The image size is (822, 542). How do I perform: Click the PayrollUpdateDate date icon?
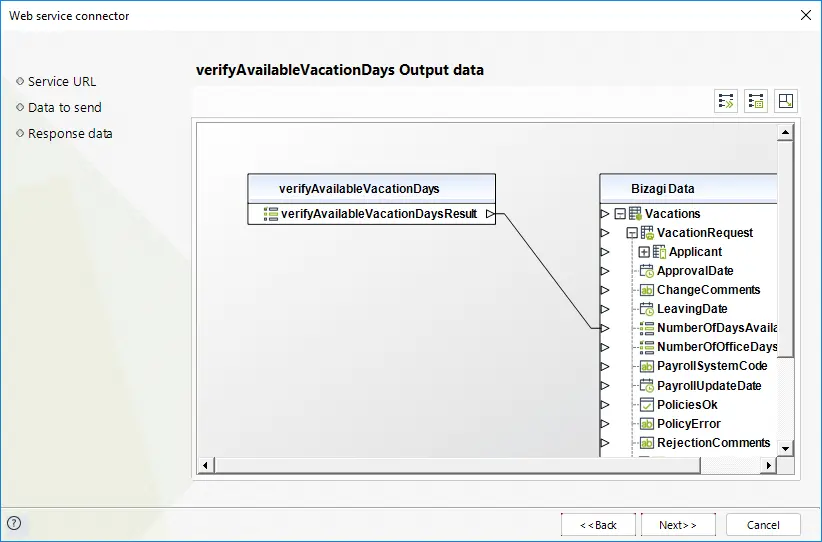647,385
